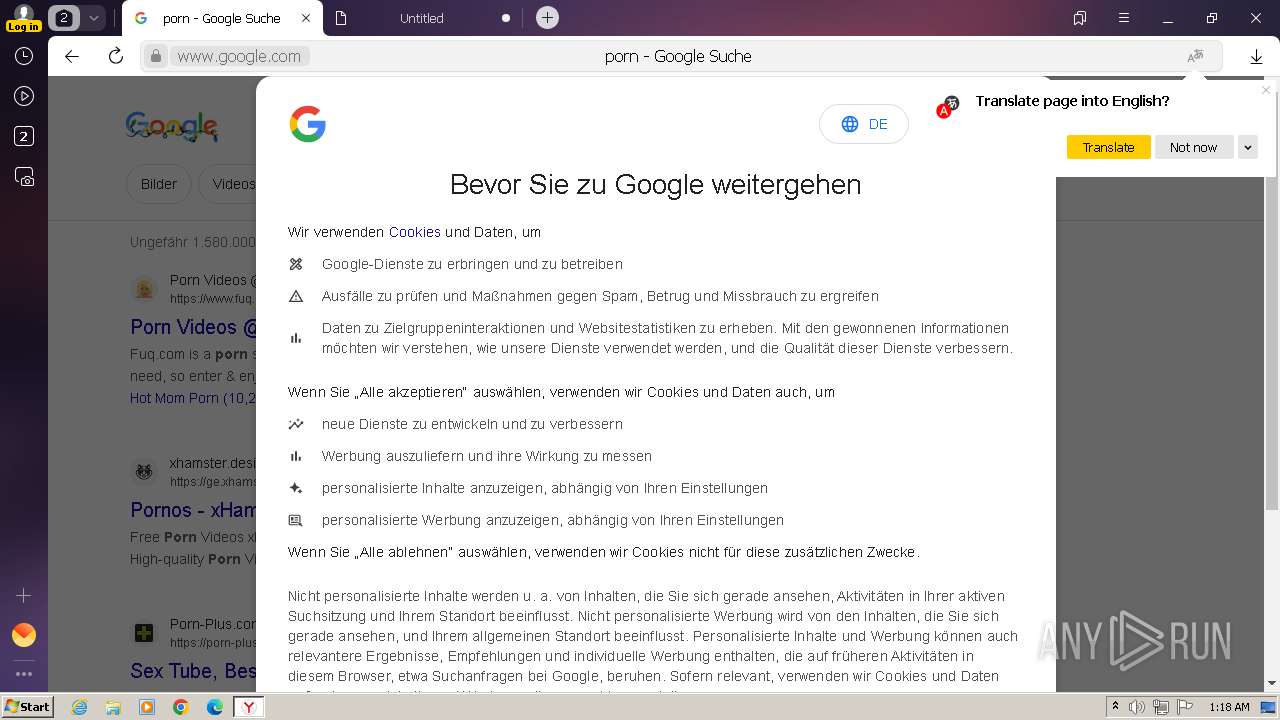1280x720 pixels.
Task: Open the orange mail sidebar icon
Action: tap(24, 635)
